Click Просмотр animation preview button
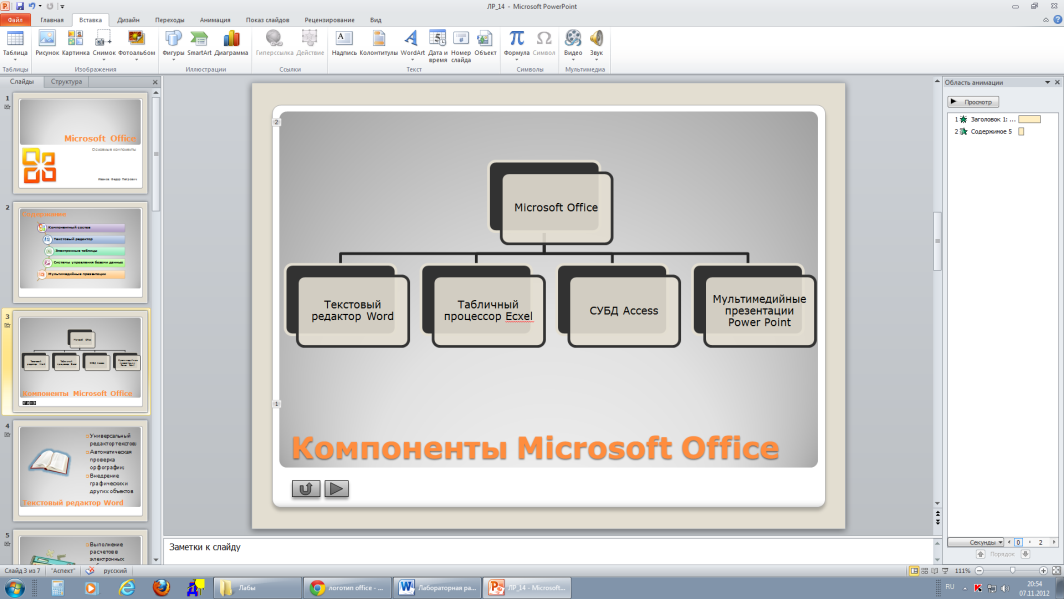Screen dimensions: 1064x599 click(973, 102)
